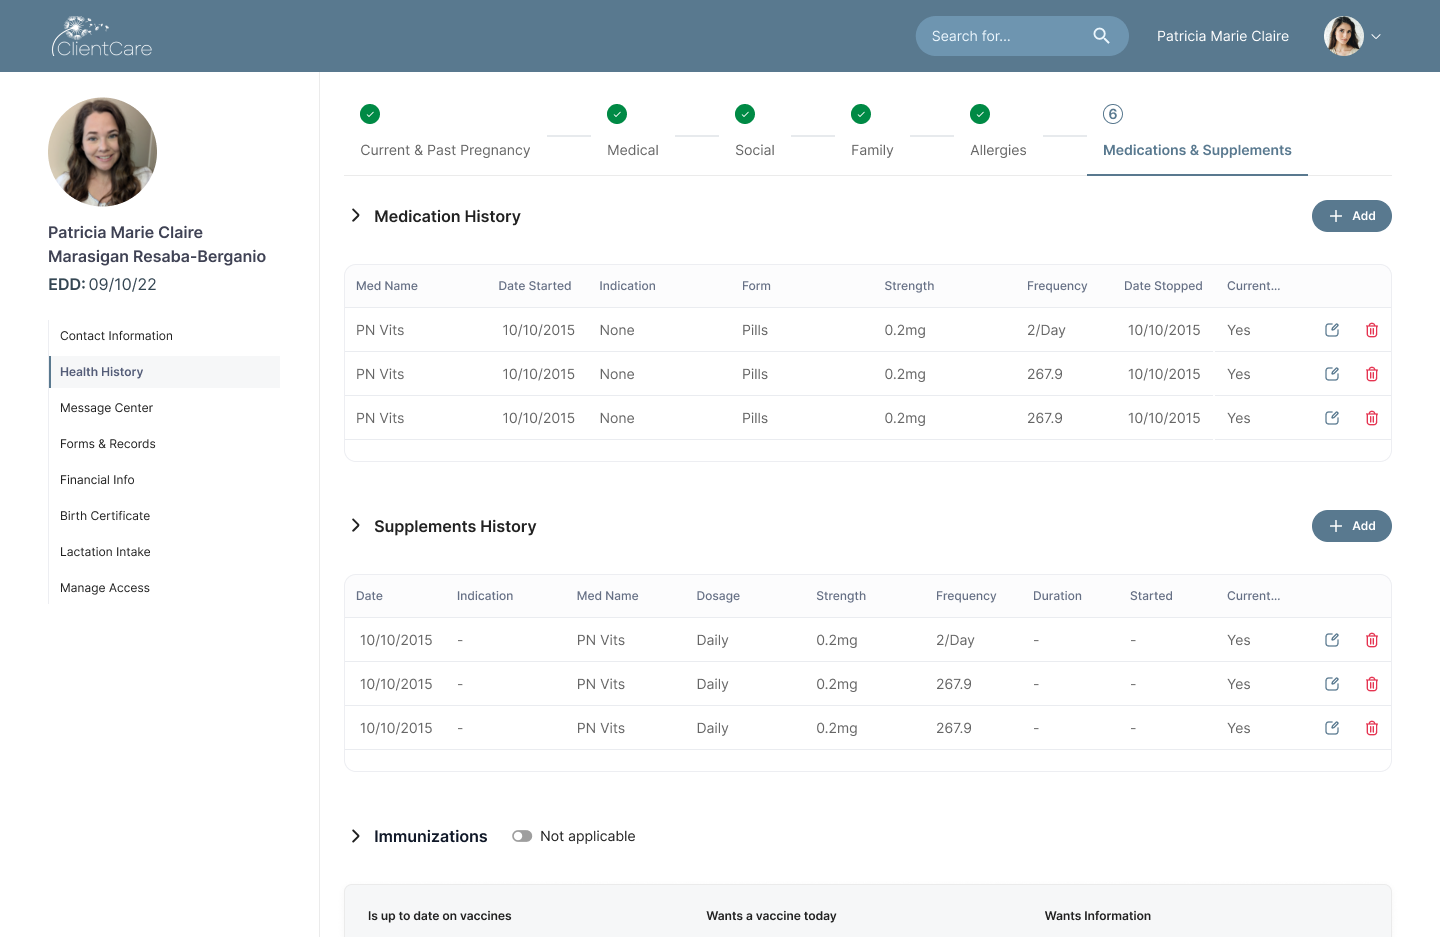This screenshot has width=1440, height=937.
Task: Edit the first Medication History row
Action: 1332,330
